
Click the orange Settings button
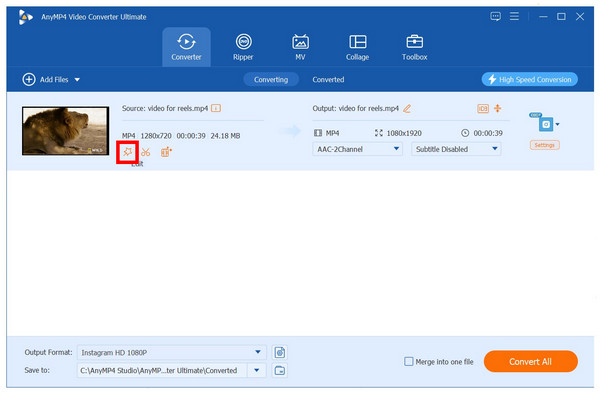pyautogui.click(x=545, y=145)
